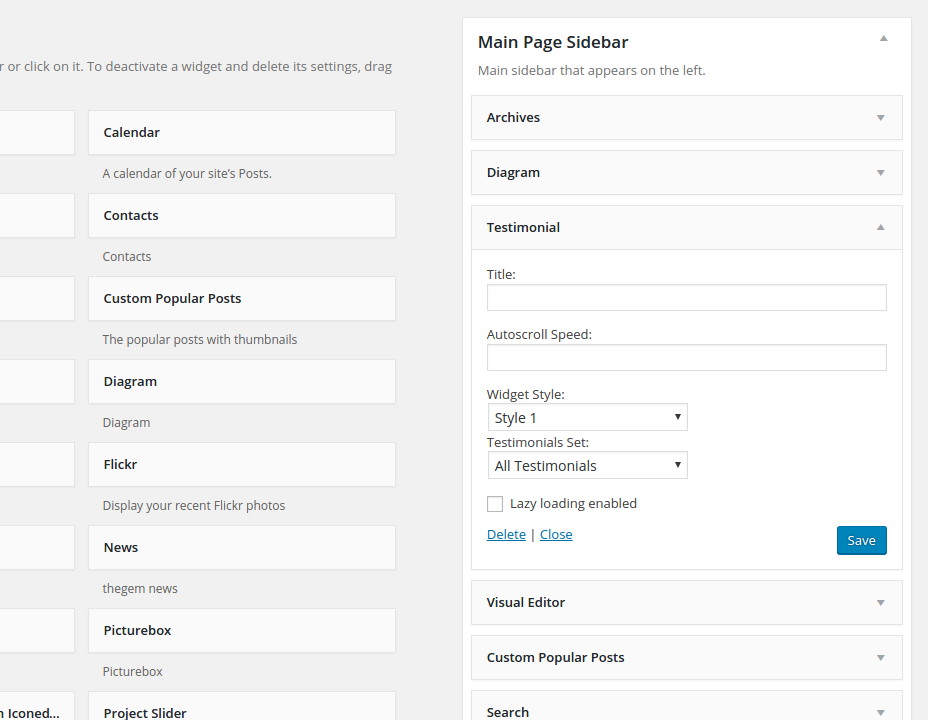Image resolution: width=928 pixels, height=720 pixels.
Task: Open the Testimonials Set dropdown
Action: click(587, 466)
